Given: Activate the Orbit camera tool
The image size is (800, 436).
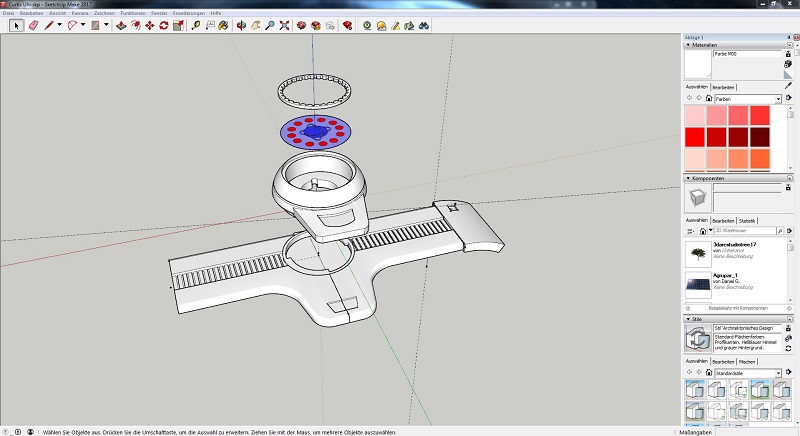Looking at the screenshot, I should [241, 25].
